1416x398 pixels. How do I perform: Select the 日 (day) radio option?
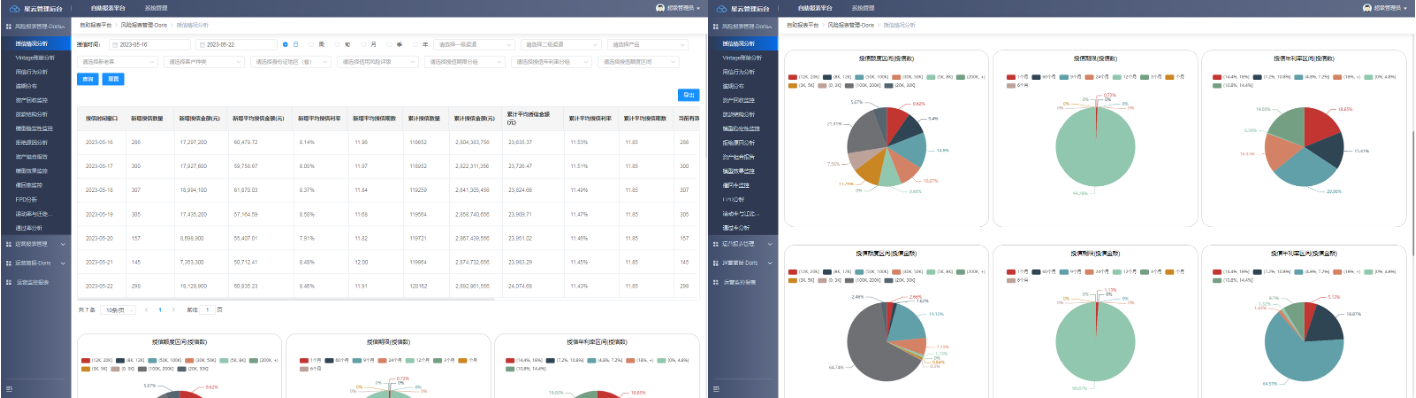coord(286,45)
